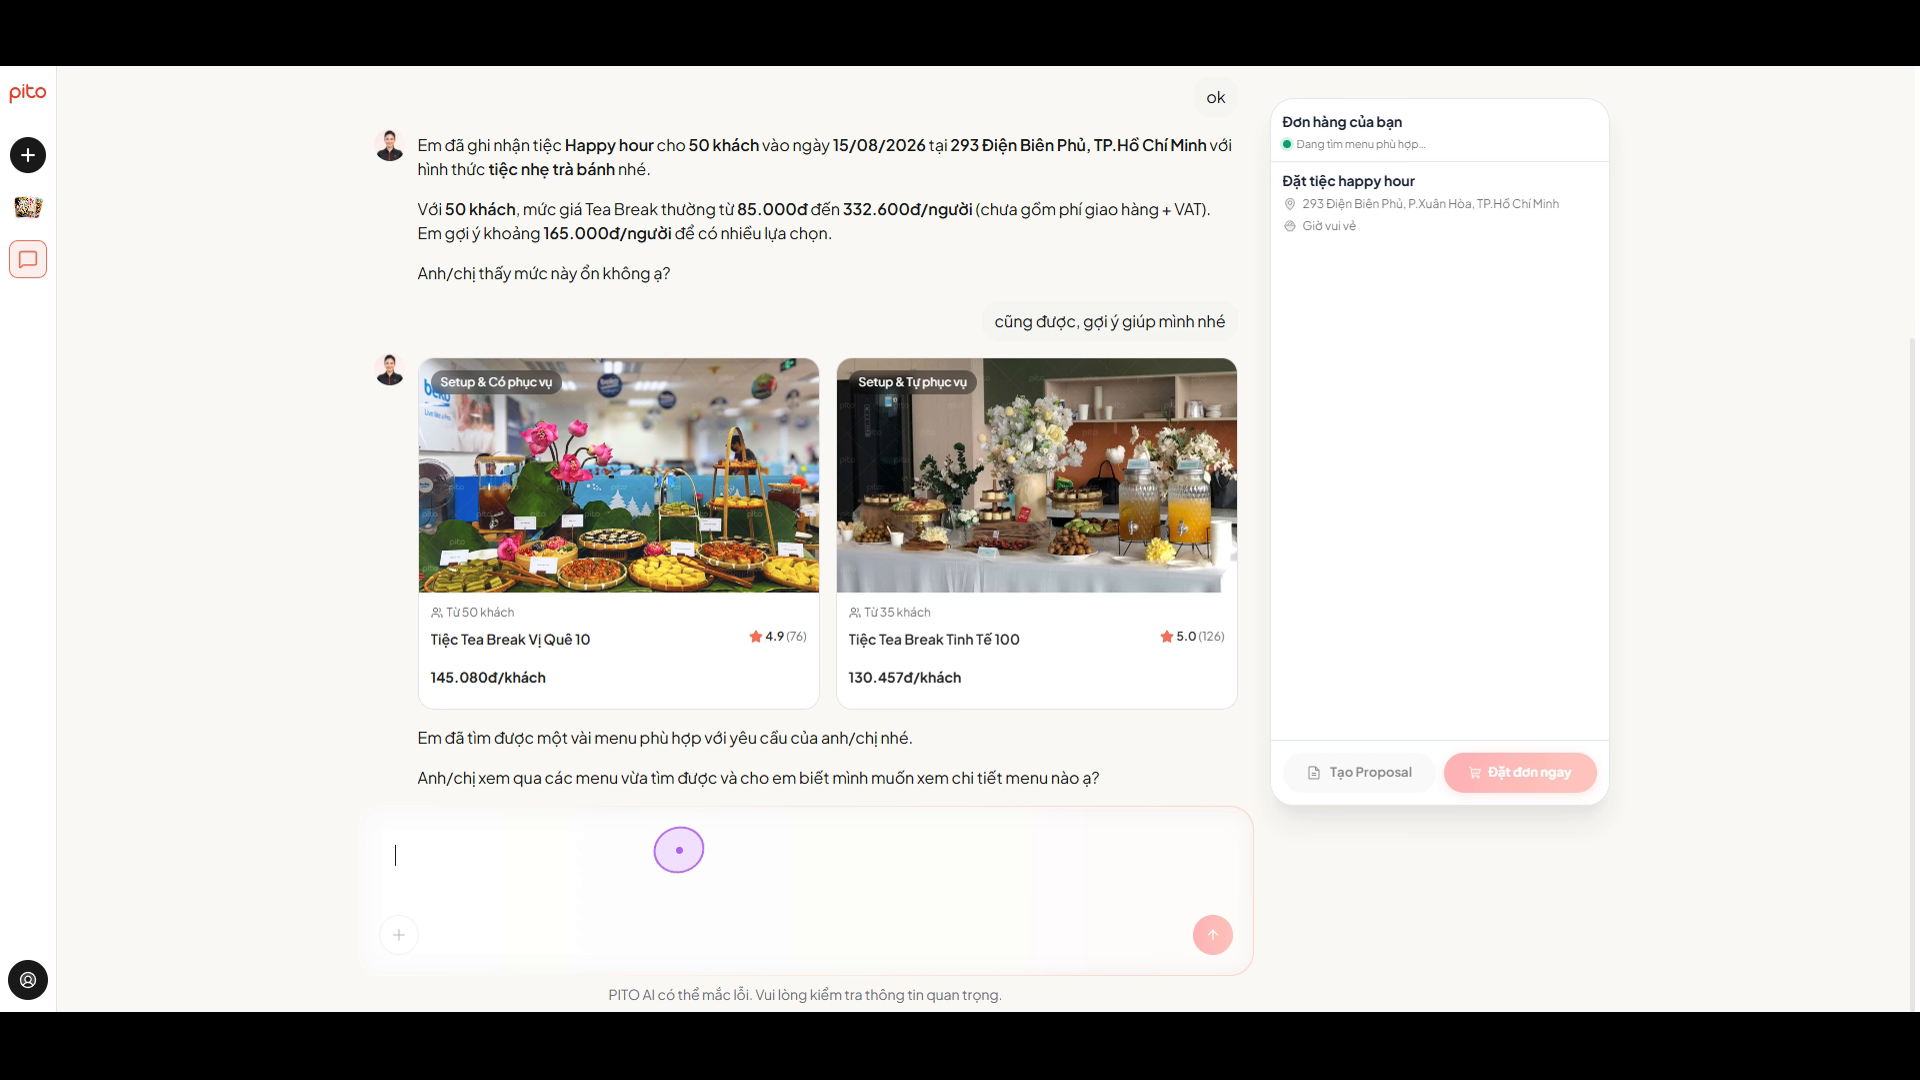Viewport: 1920px width, 1080px height.
Task: Click the 4.9 star rating
Action: tap(778, 636)
